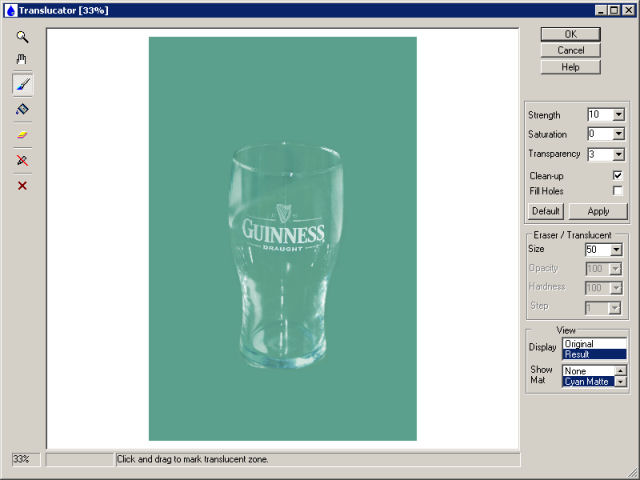Choose None in the Show Mat list
Viewport: 640px width, 480px height.
(x=589, y=371)
